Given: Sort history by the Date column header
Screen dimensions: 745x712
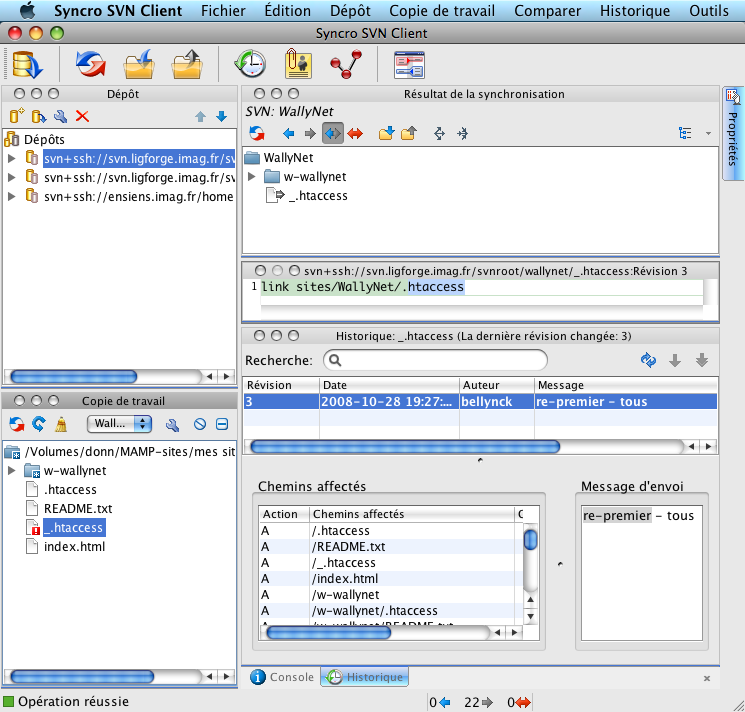Looking at the screenshot, I should 389,385.
